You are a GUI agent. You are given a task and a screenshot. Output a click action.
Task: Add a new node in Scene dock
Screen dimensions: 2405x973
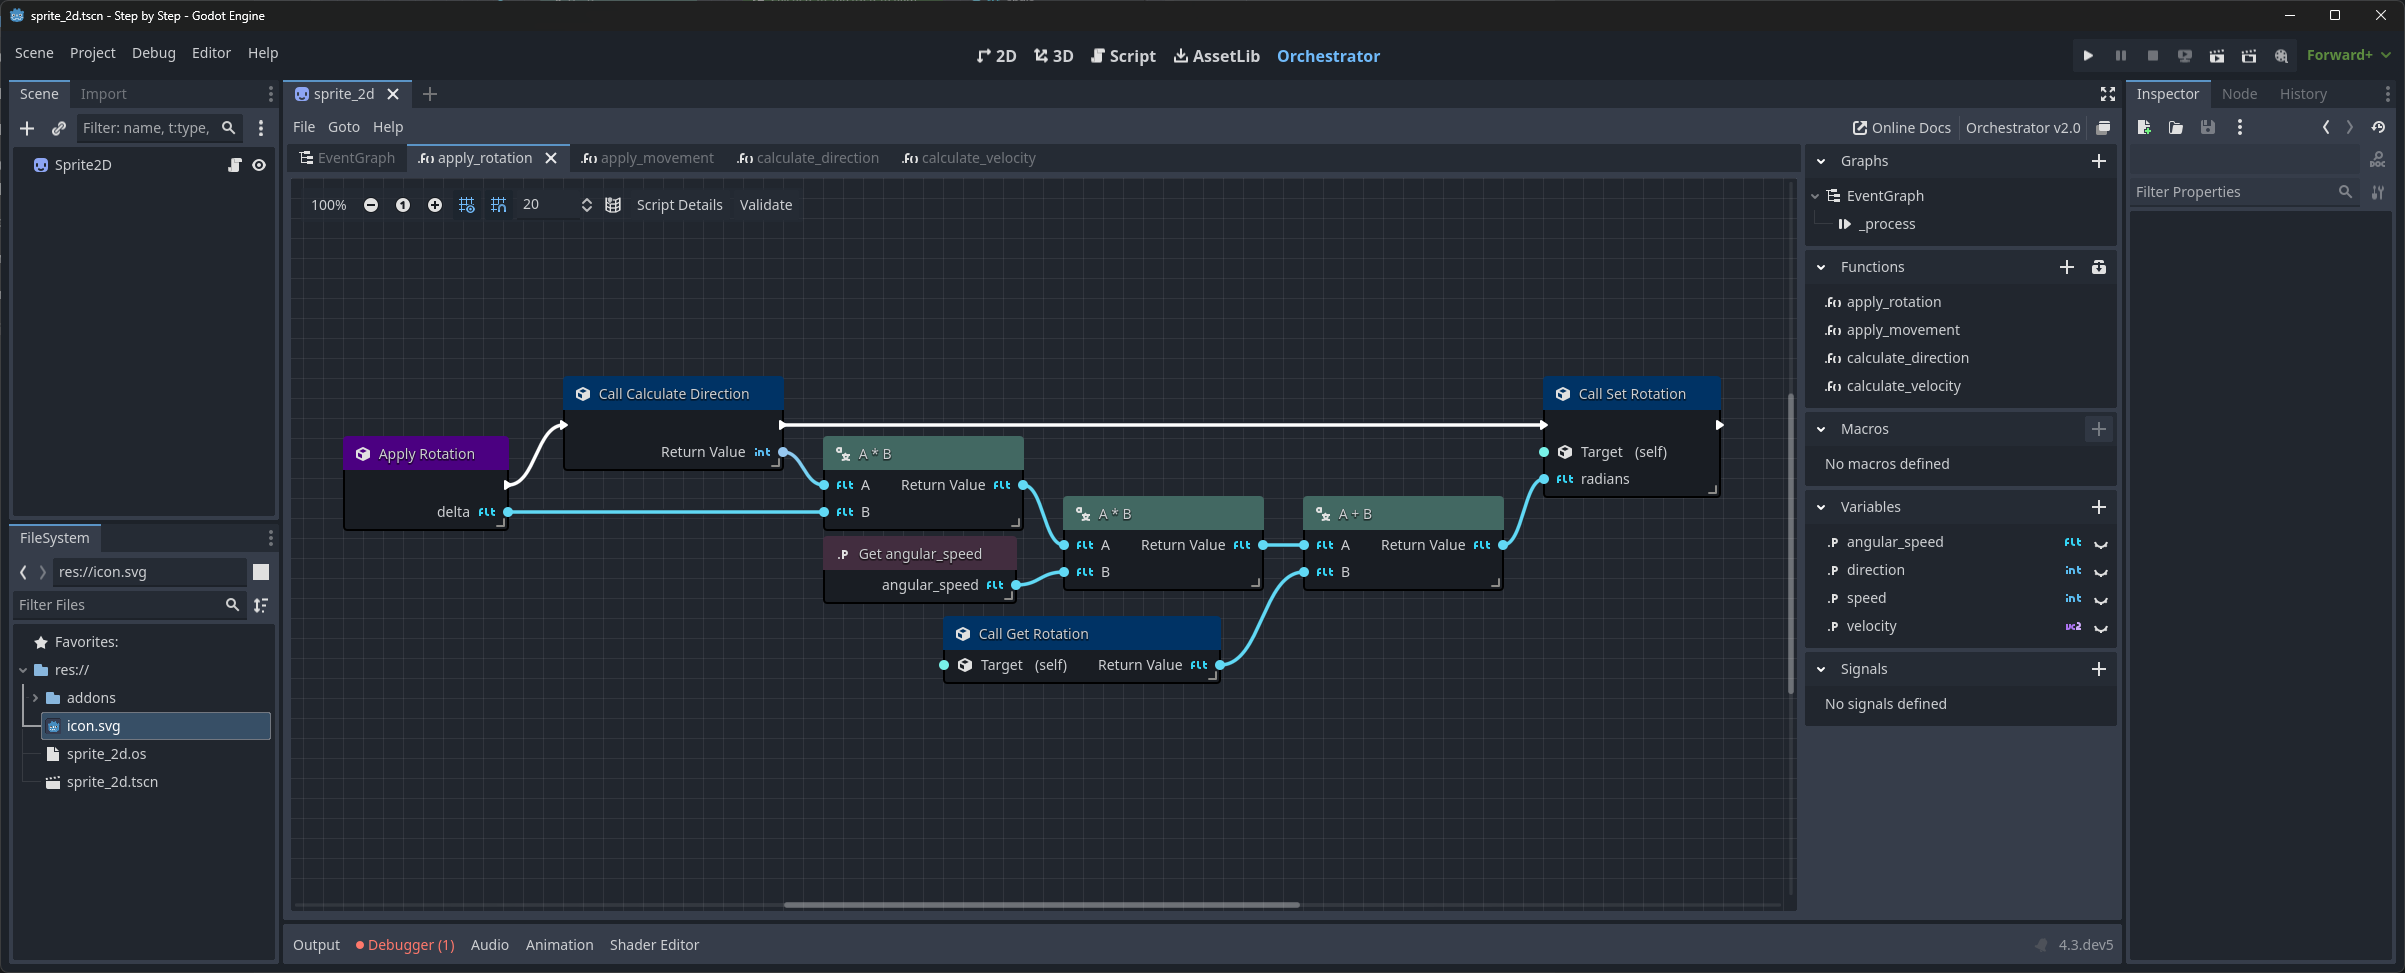point(27,128)
